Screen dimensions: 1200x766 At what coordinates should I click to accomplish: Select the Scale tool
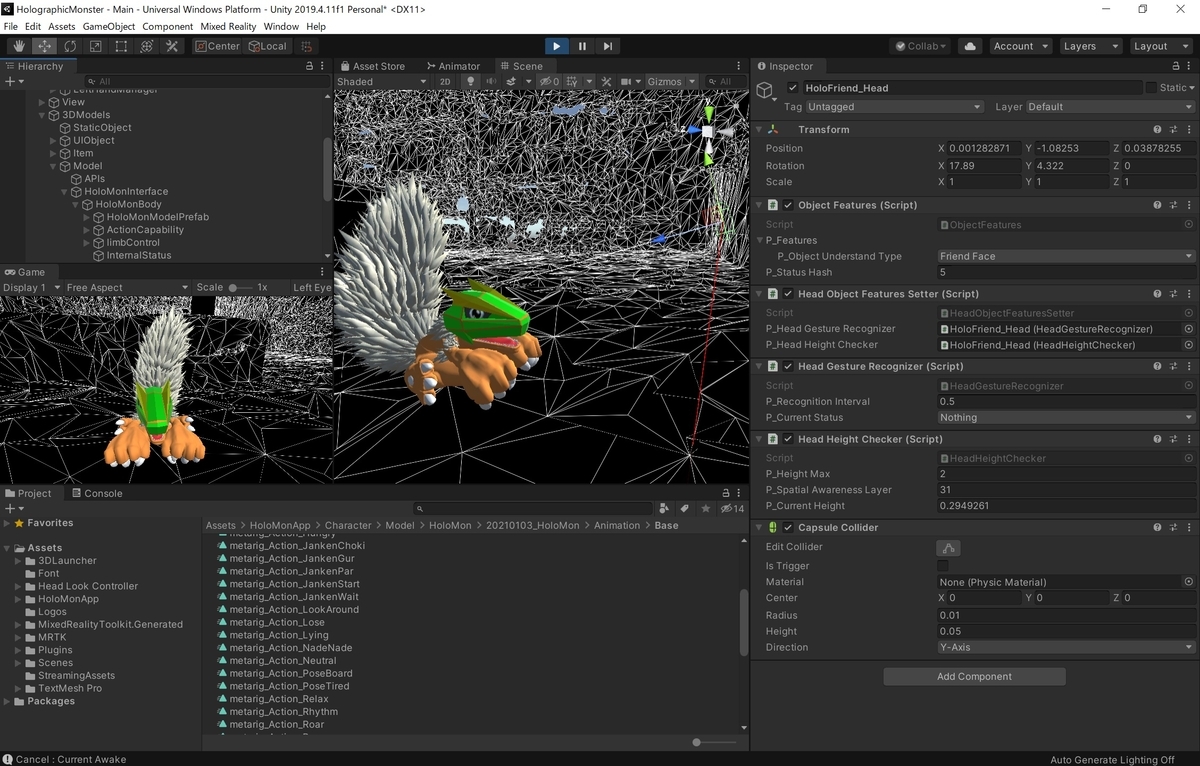(96, 46)
